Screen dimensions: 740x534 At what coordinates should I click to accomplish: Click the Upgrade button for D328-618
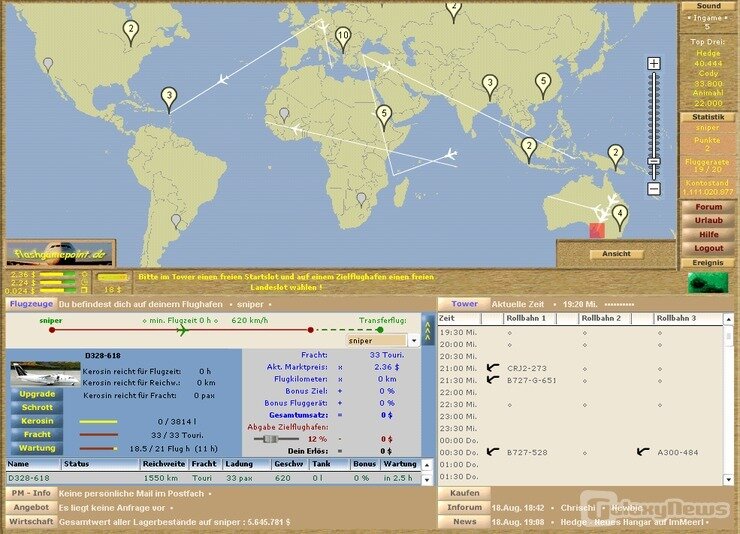tap(37, 394)
